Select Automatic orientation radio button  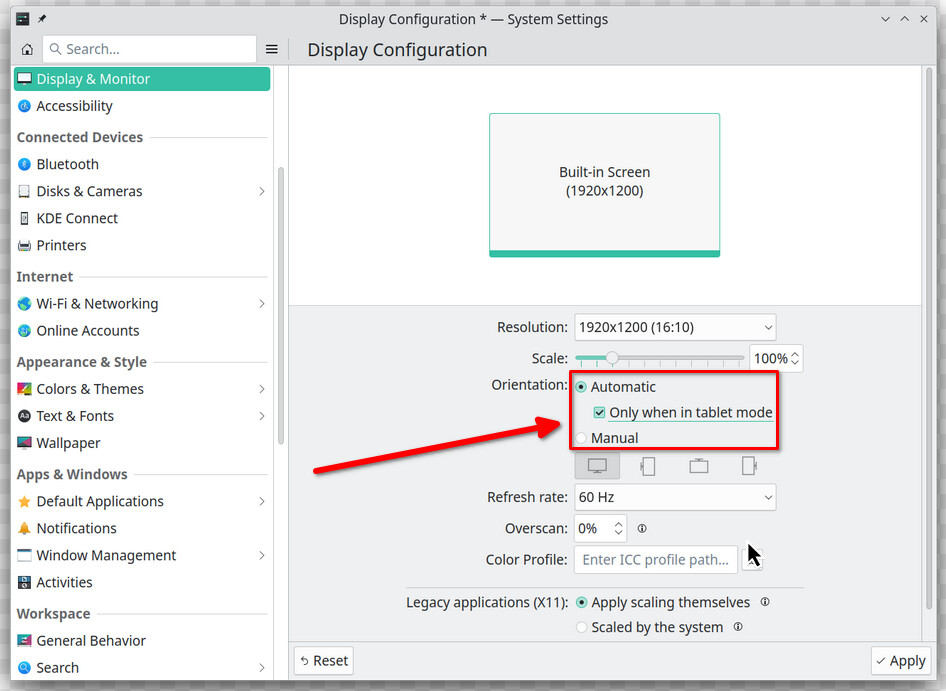click(581, 387)
